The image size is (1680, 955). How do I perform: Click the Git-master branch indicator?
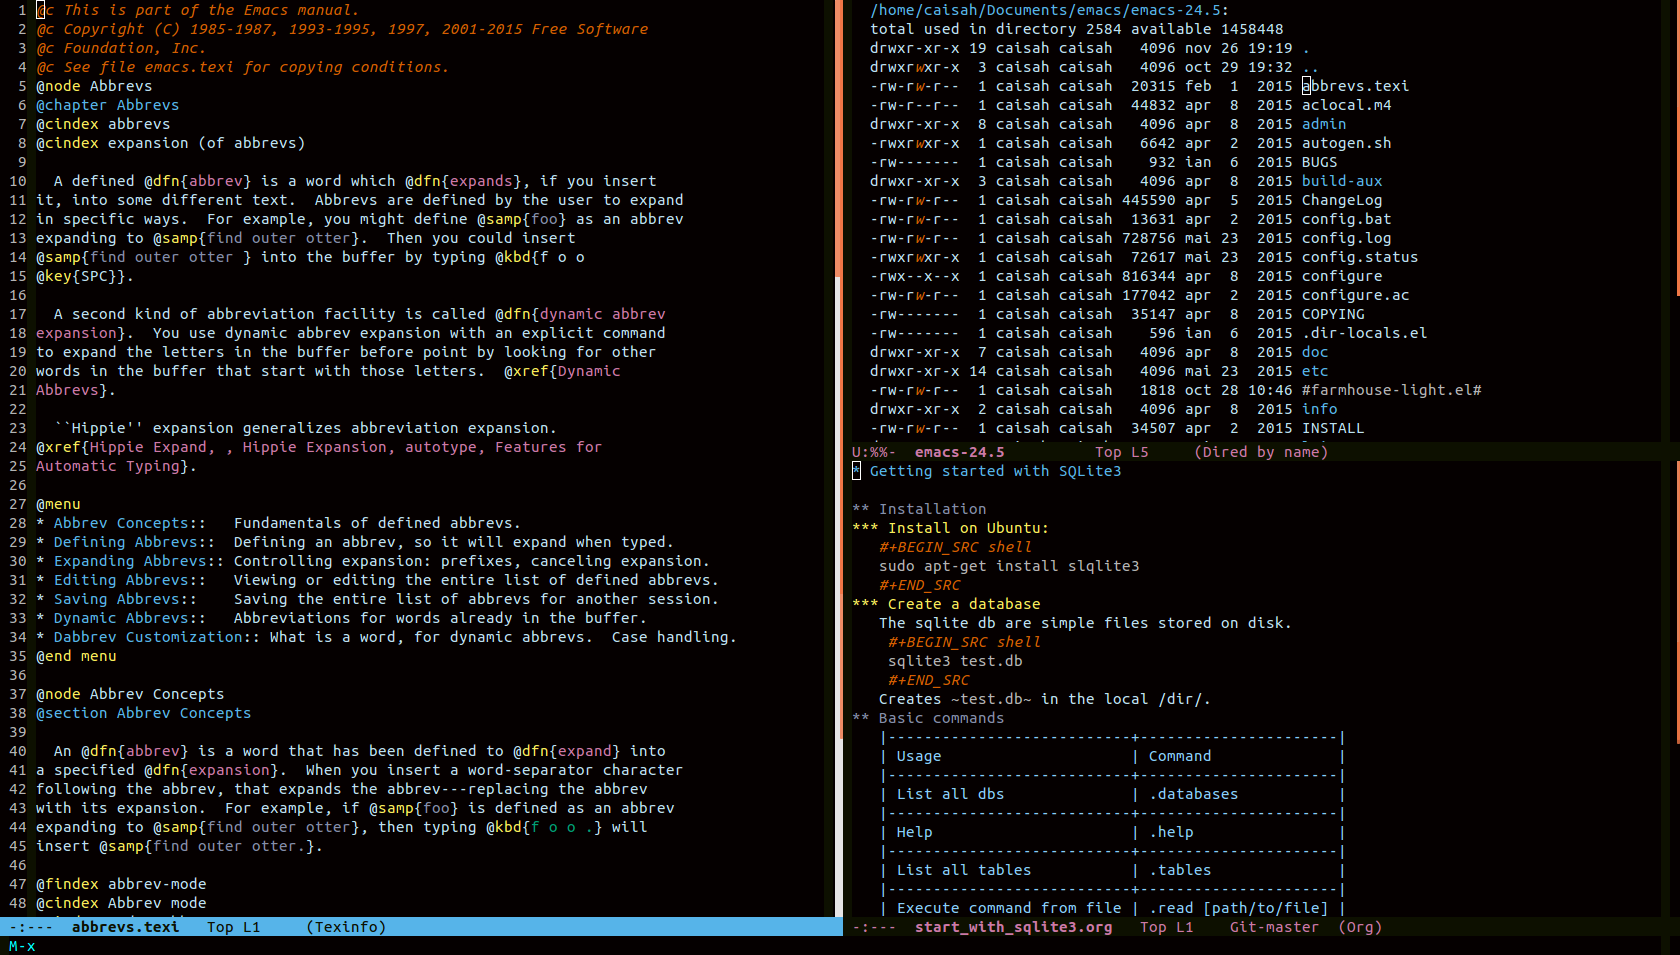click(x=1274, y=927)
